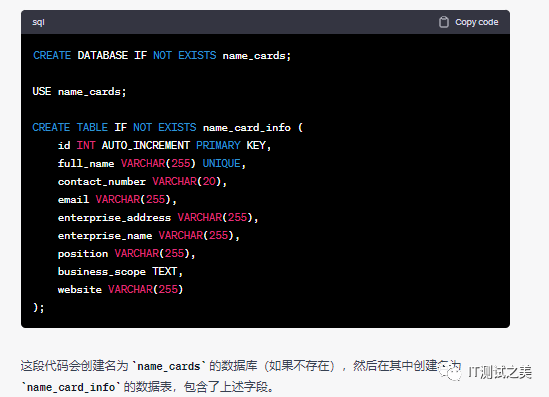Image resolution: width=549 pixels, height=397 pixels.
Task: Click the USE name_cards statement line
Action: coord(79,91)
